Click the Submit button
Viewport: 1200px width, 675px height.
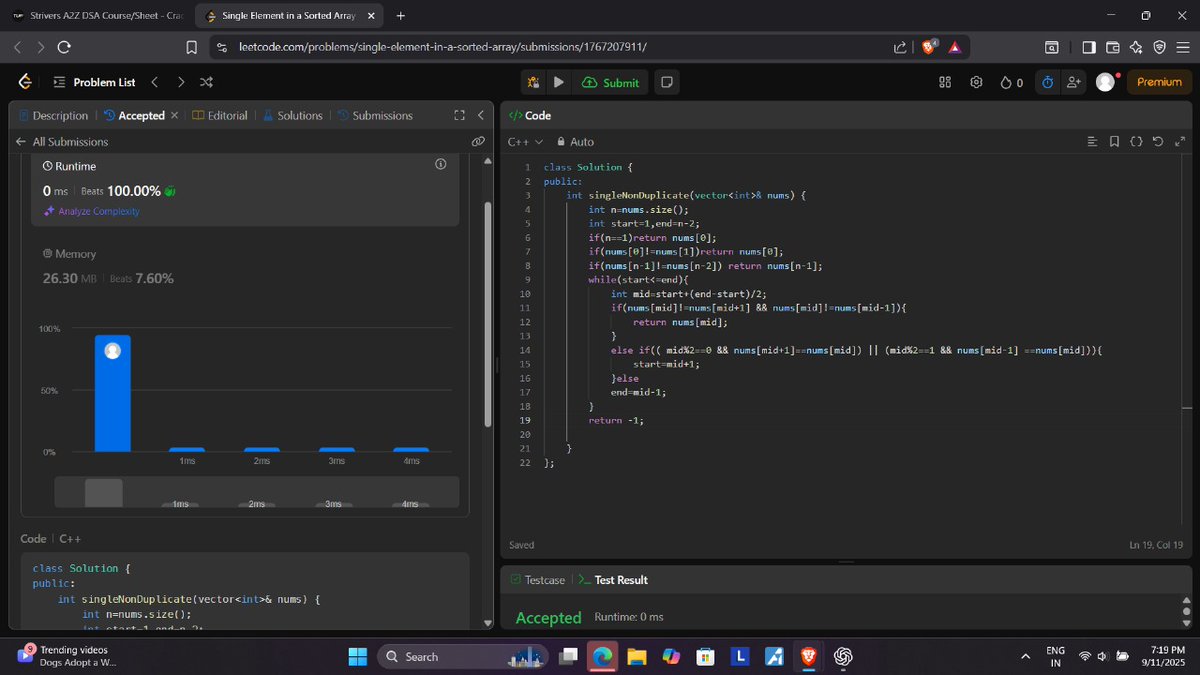pyautogui.click(x=611, y=82)
